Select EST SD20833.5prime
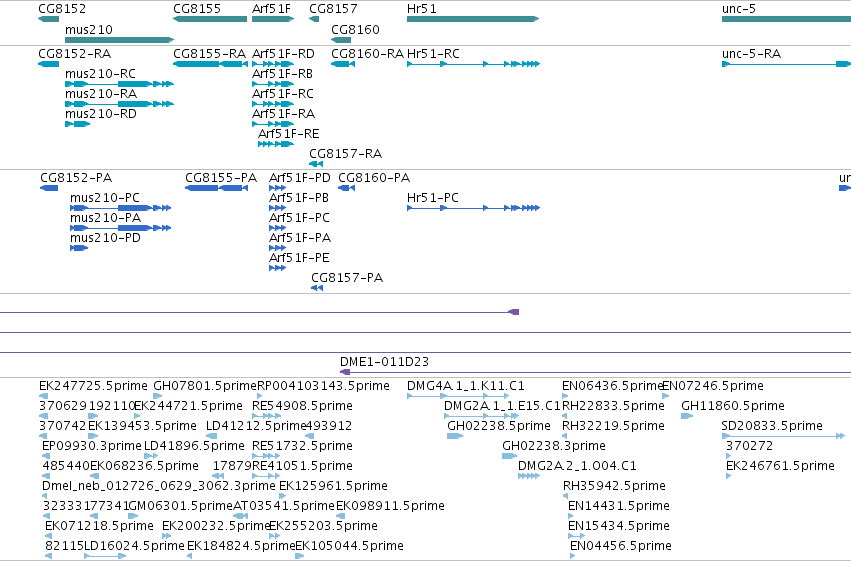 tap(772, 426)
